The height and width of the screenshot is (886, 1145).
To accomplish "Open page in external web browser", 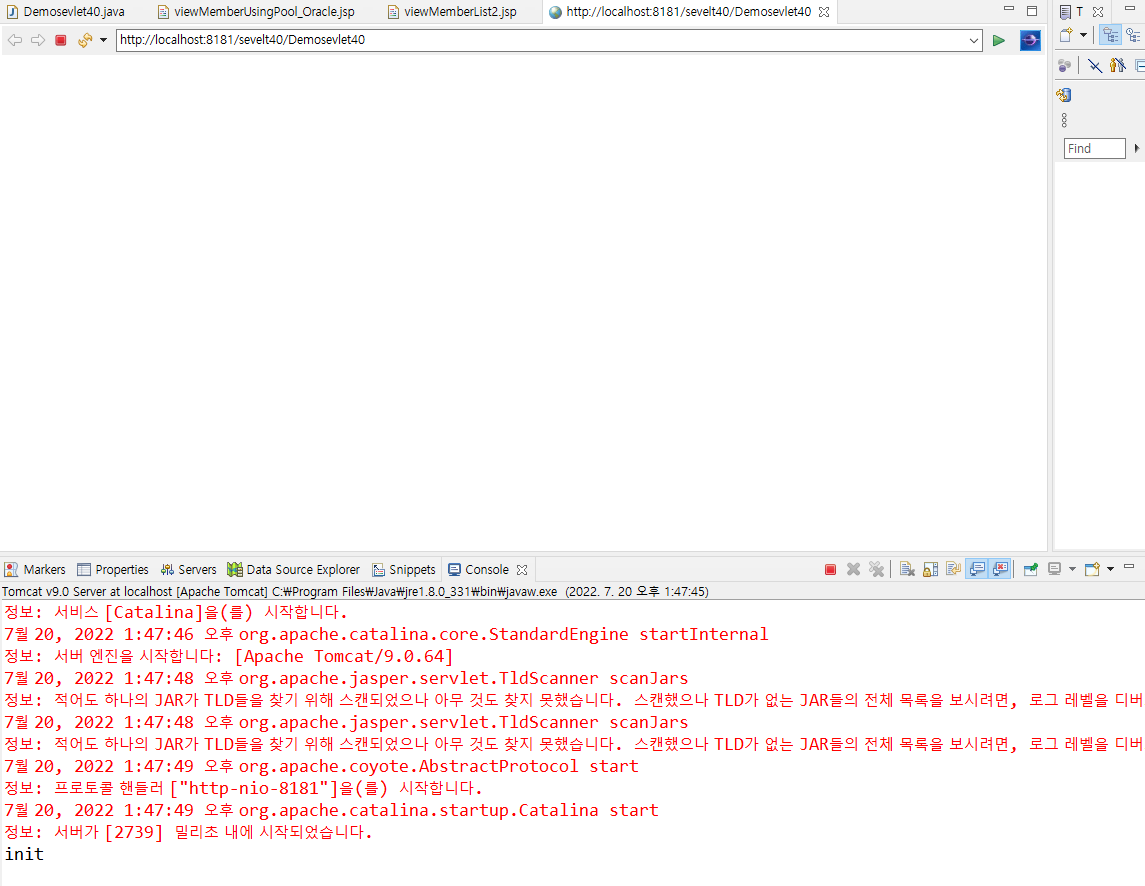I will pyautogui.click(x=1030, y=40).
